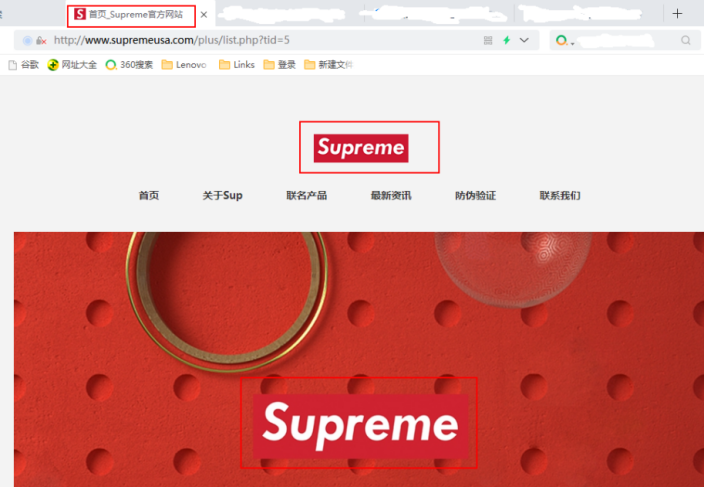Open the 防伪验证 page link
The image size is (704, 487).
click(x=475, y=196)
